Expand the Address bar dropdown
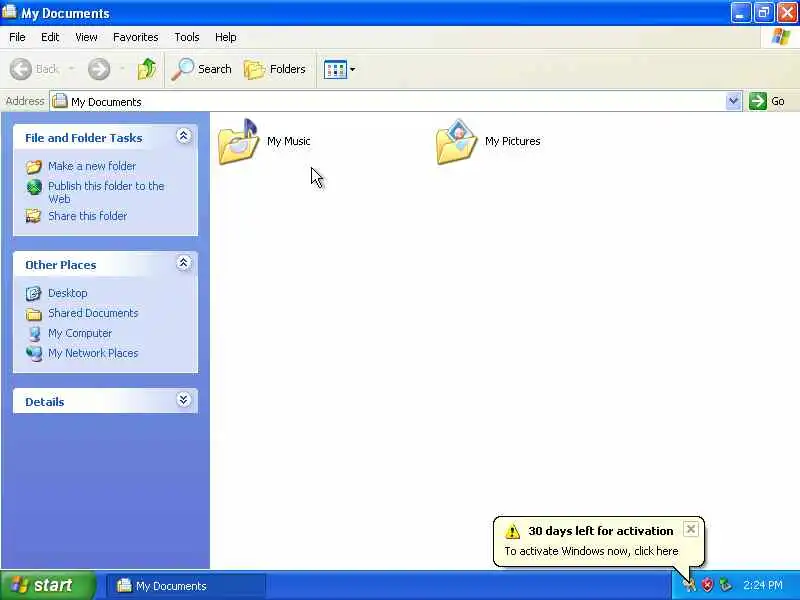 coord(734,101)
